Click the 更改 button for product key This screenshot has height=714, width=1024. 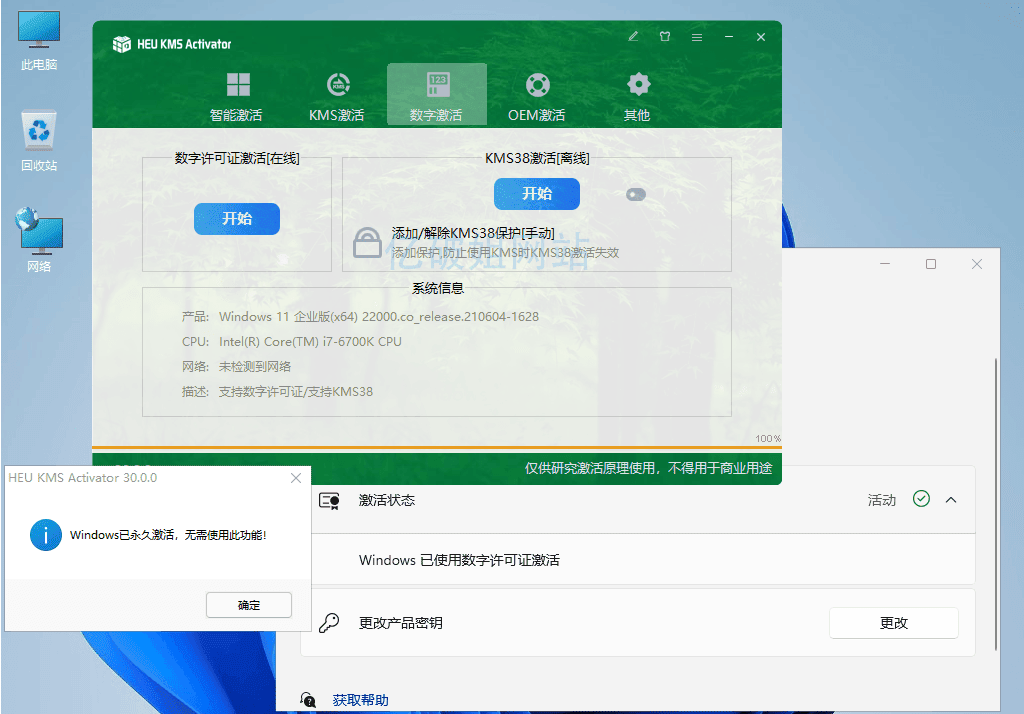[x=893, y=622]
